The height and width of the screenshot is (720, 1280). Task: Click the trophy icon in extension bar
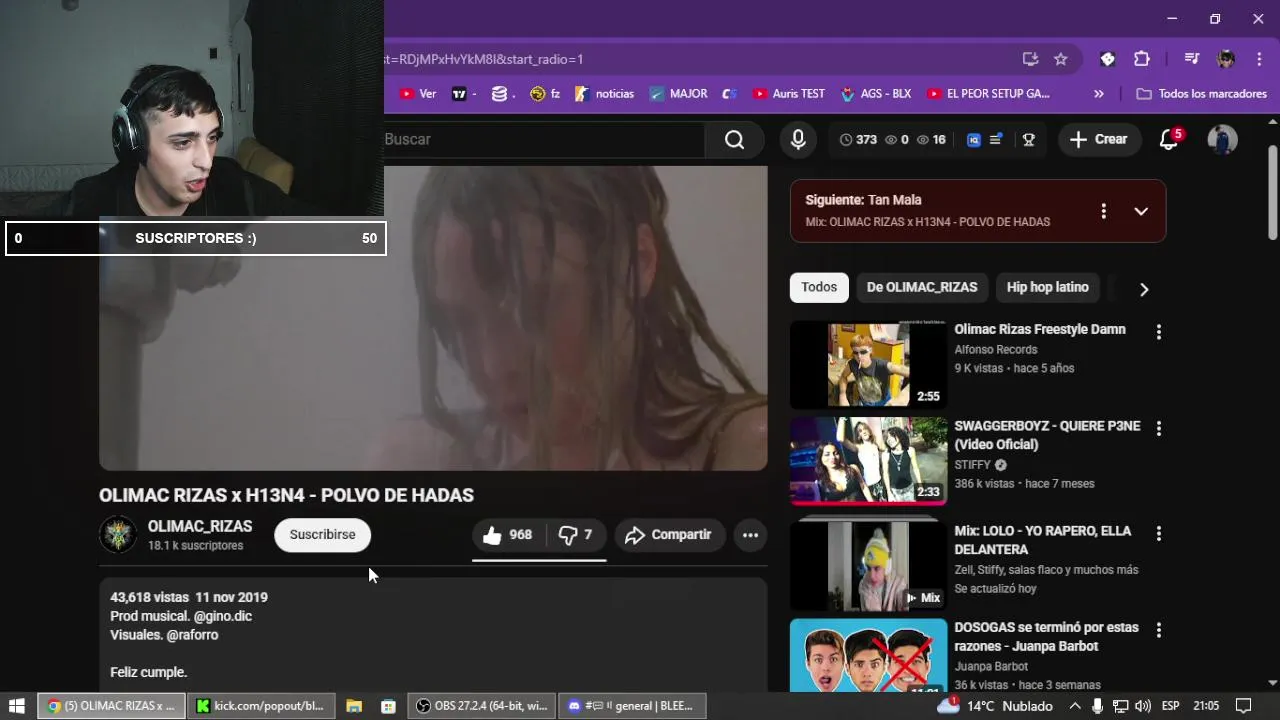(1028, 140)
